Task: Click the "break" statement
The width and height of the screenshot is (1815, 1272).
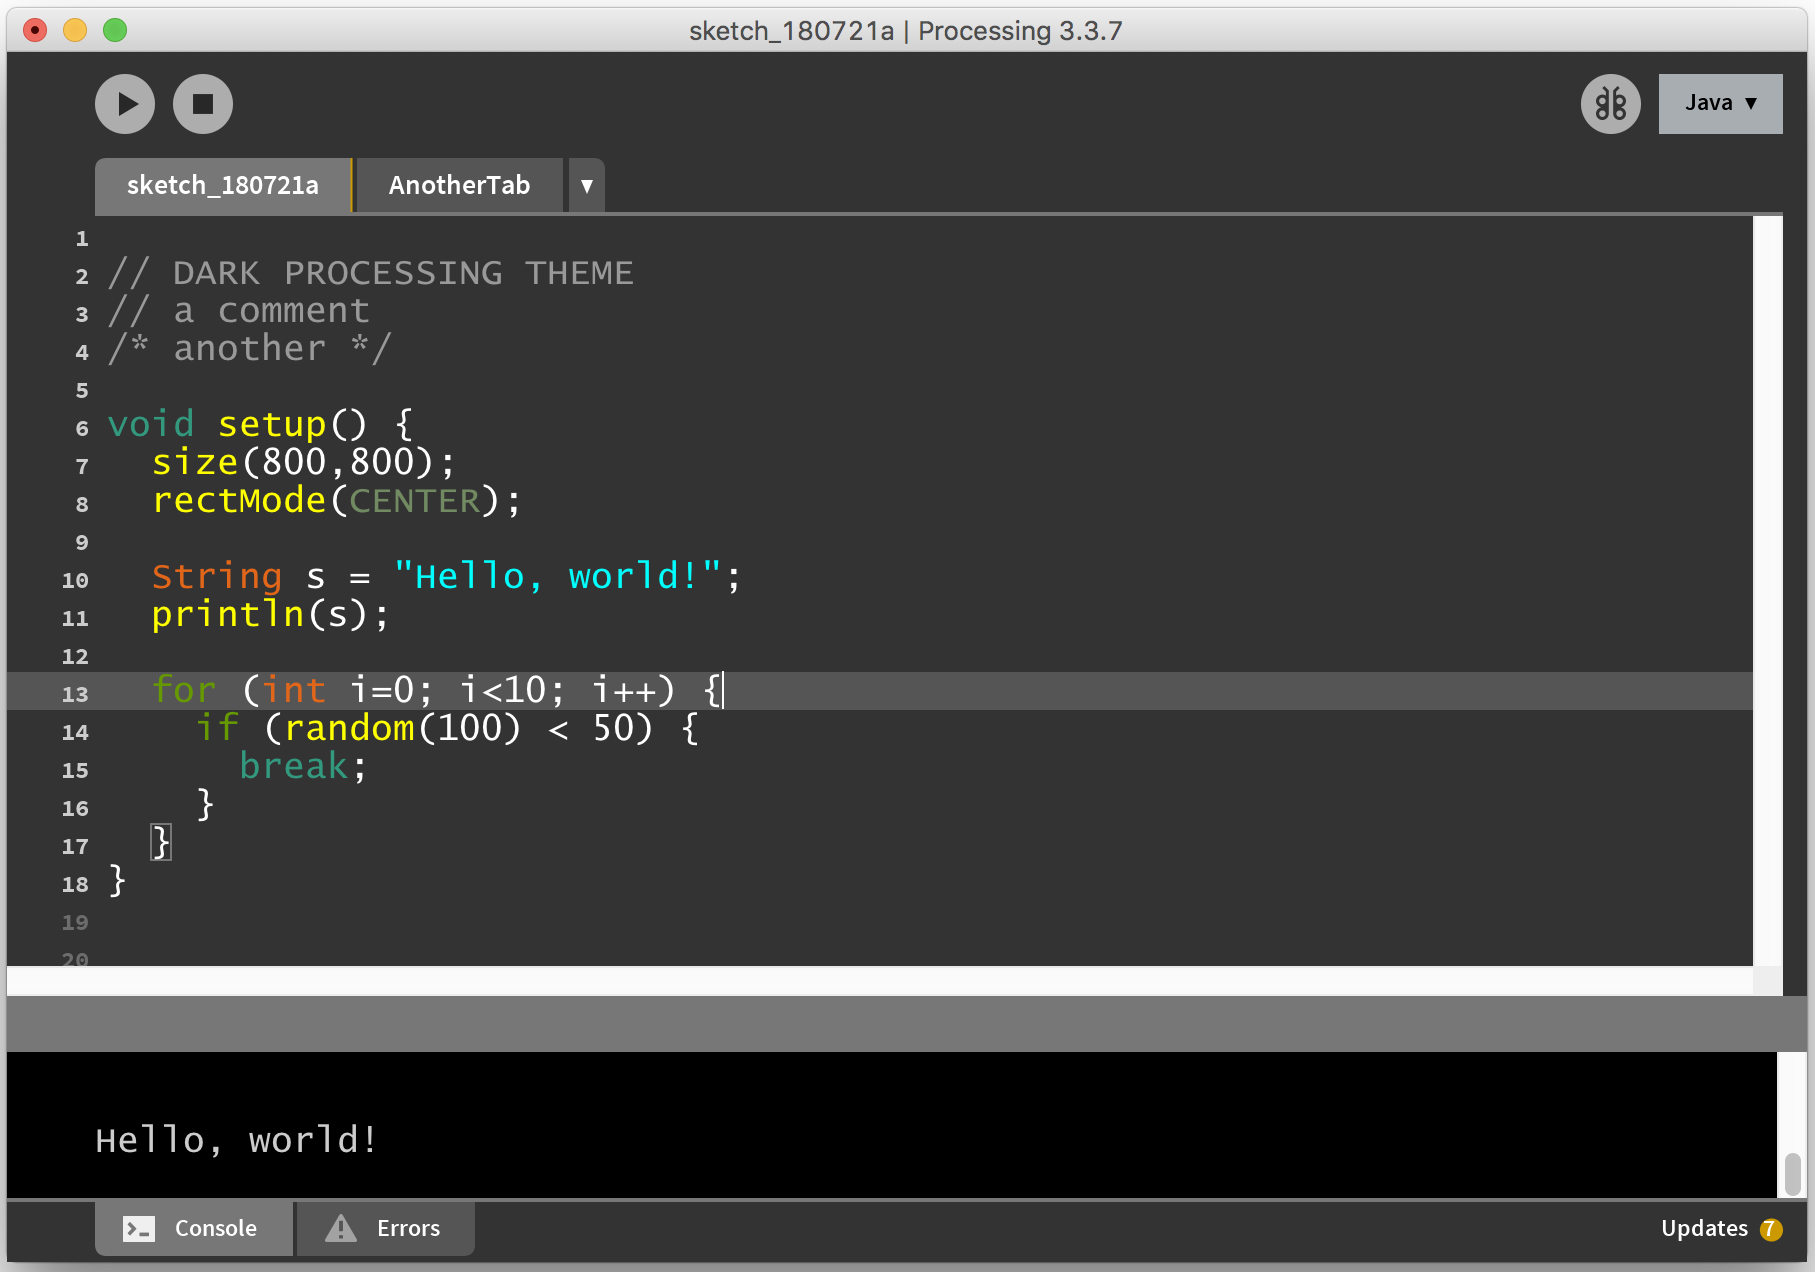Action: [x=294, y=766]
